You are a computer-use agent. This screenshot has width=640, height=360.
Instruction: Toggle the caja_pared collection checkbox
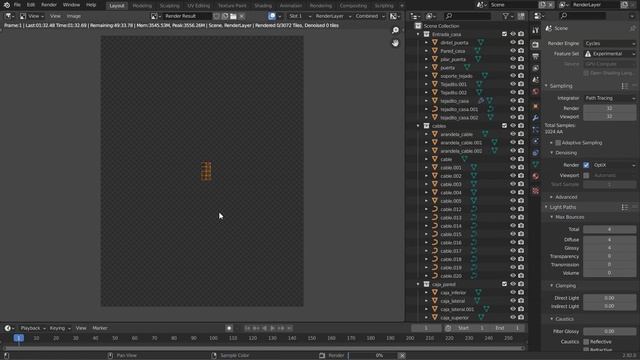pyautogui.click(x=504, y=284)
